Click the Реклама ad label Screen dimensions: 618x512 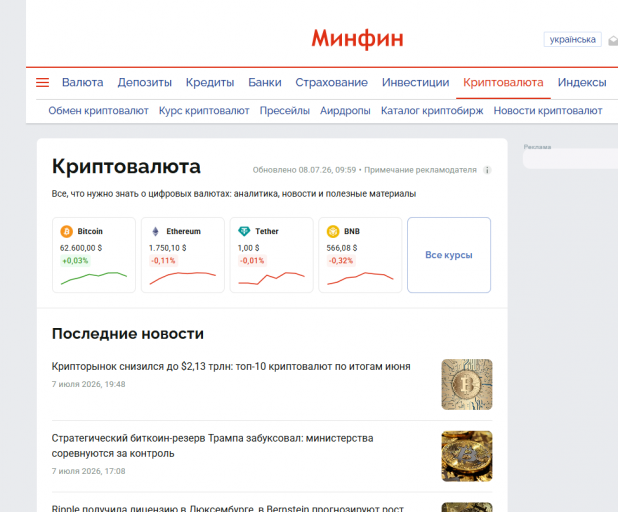[537, 147]
